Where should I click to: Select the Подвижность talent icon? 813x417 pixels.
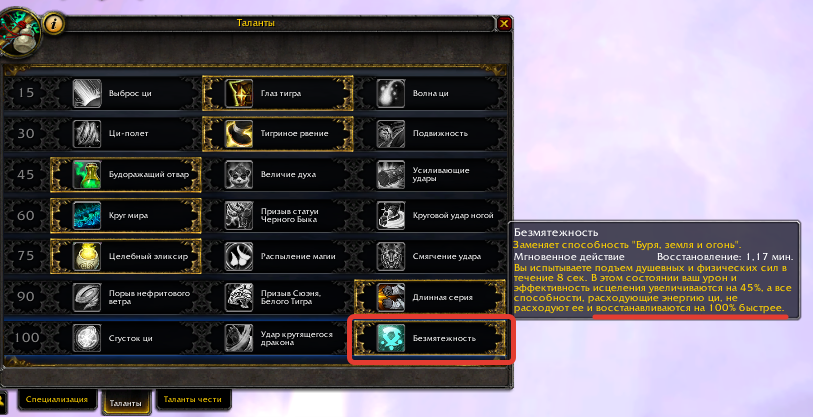(390, 134)
